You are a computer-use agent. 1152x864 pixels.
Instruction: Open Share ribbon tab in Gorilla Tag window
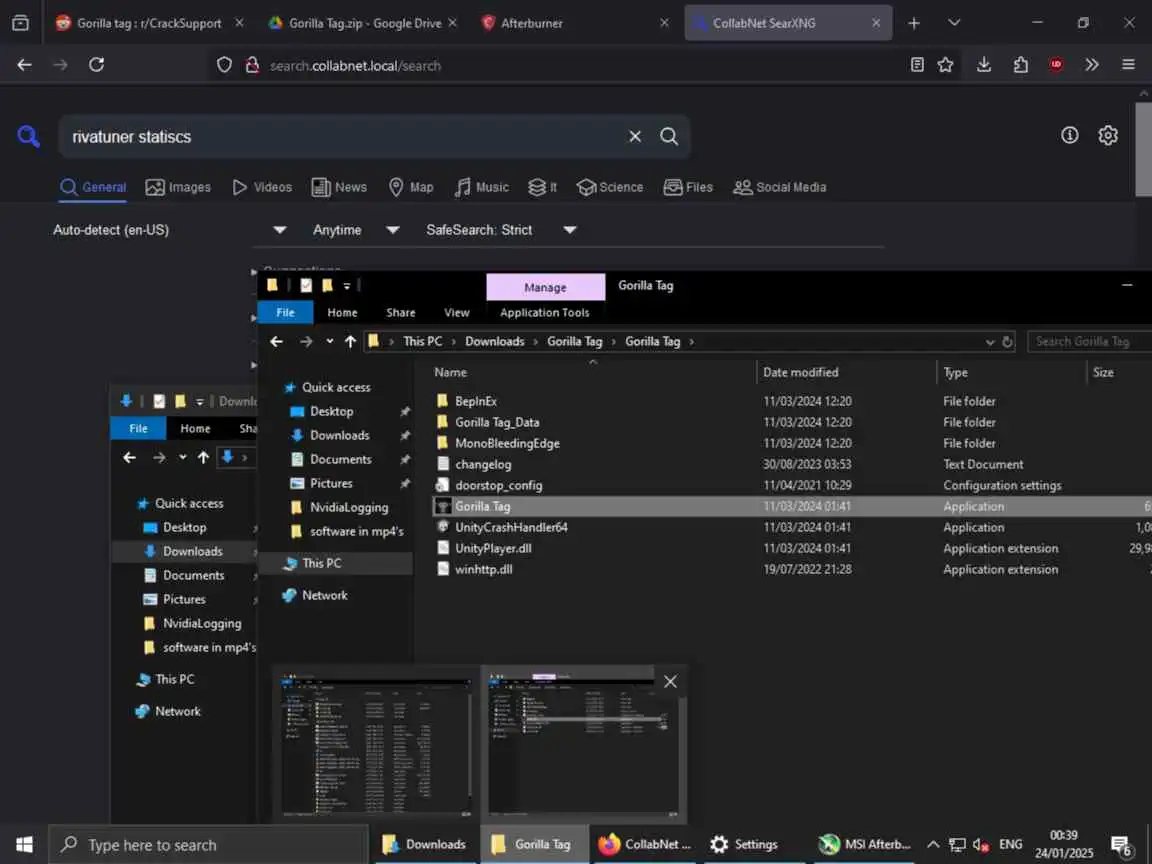(x=400, y=312)
